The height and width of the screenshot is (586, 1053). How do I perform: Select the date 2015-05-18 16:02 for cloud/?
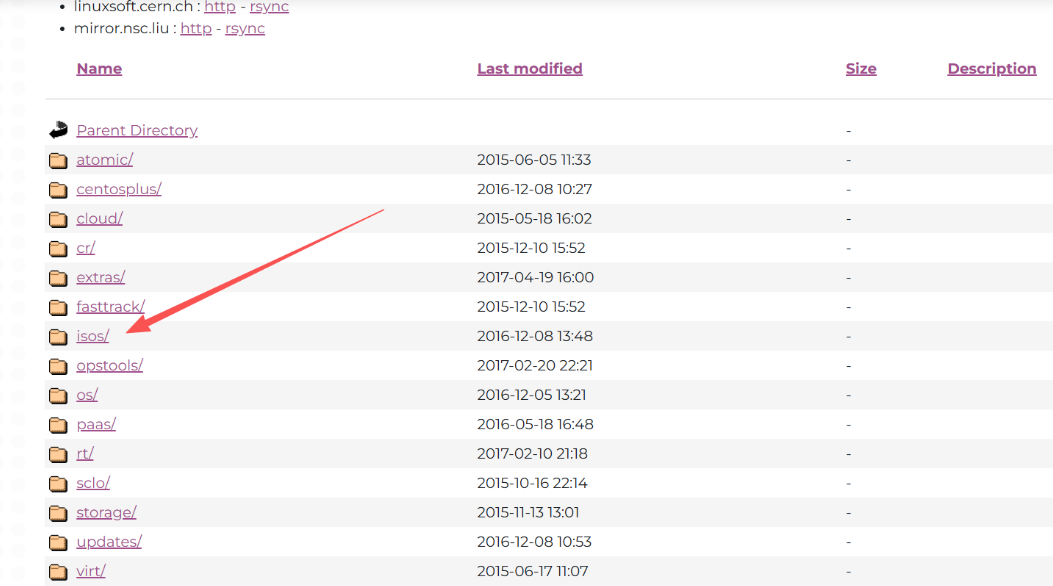tap(535, 219)
